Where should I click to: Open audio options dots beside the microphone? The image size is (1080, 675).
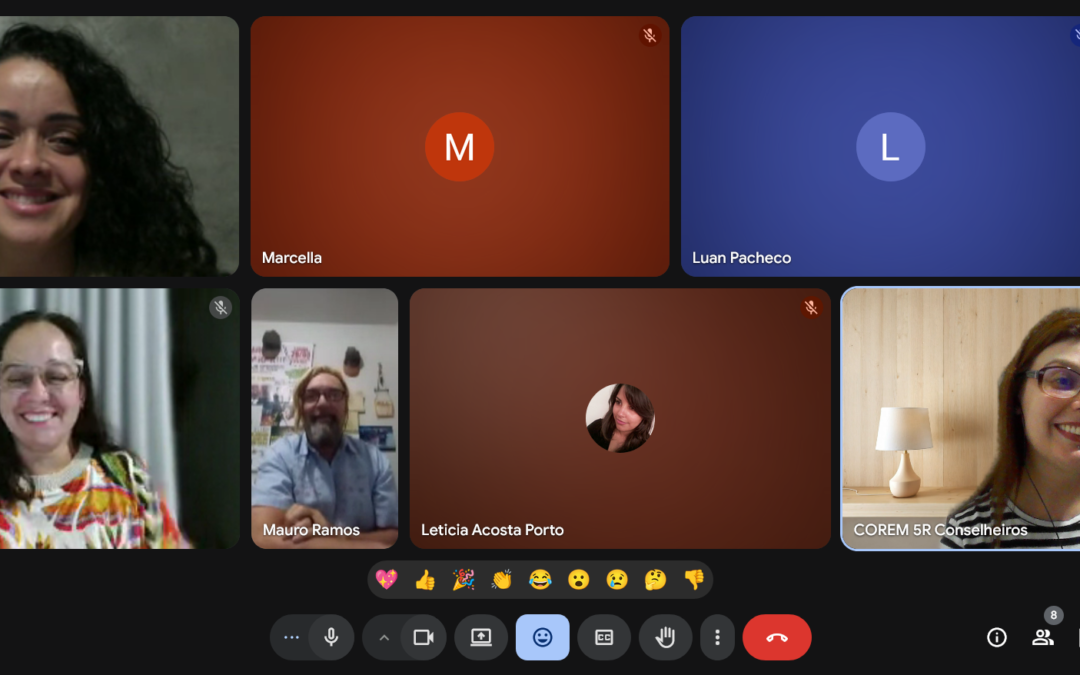(291, 638)
